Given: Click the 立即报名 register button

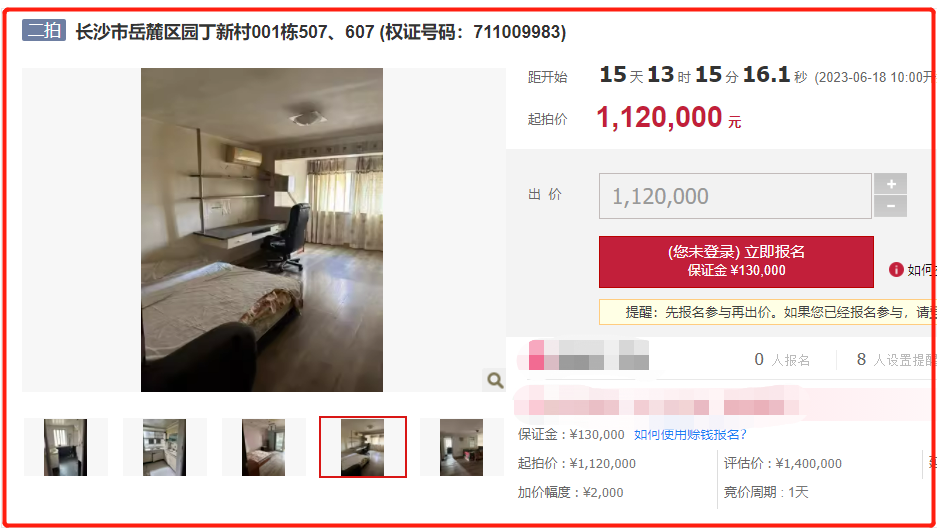Looking at the screenshot, I should tap(736, 261).
